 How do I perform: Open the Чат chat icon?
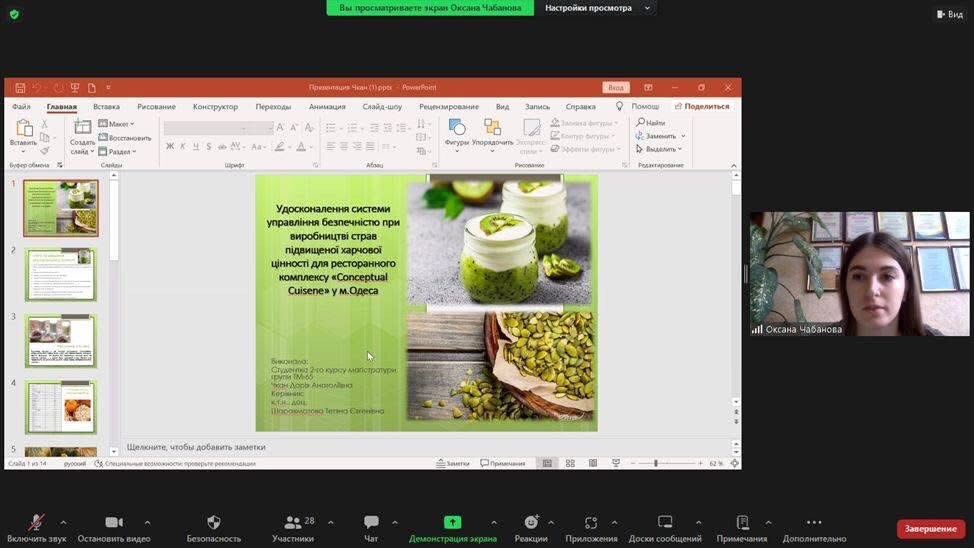pos(371,523)
